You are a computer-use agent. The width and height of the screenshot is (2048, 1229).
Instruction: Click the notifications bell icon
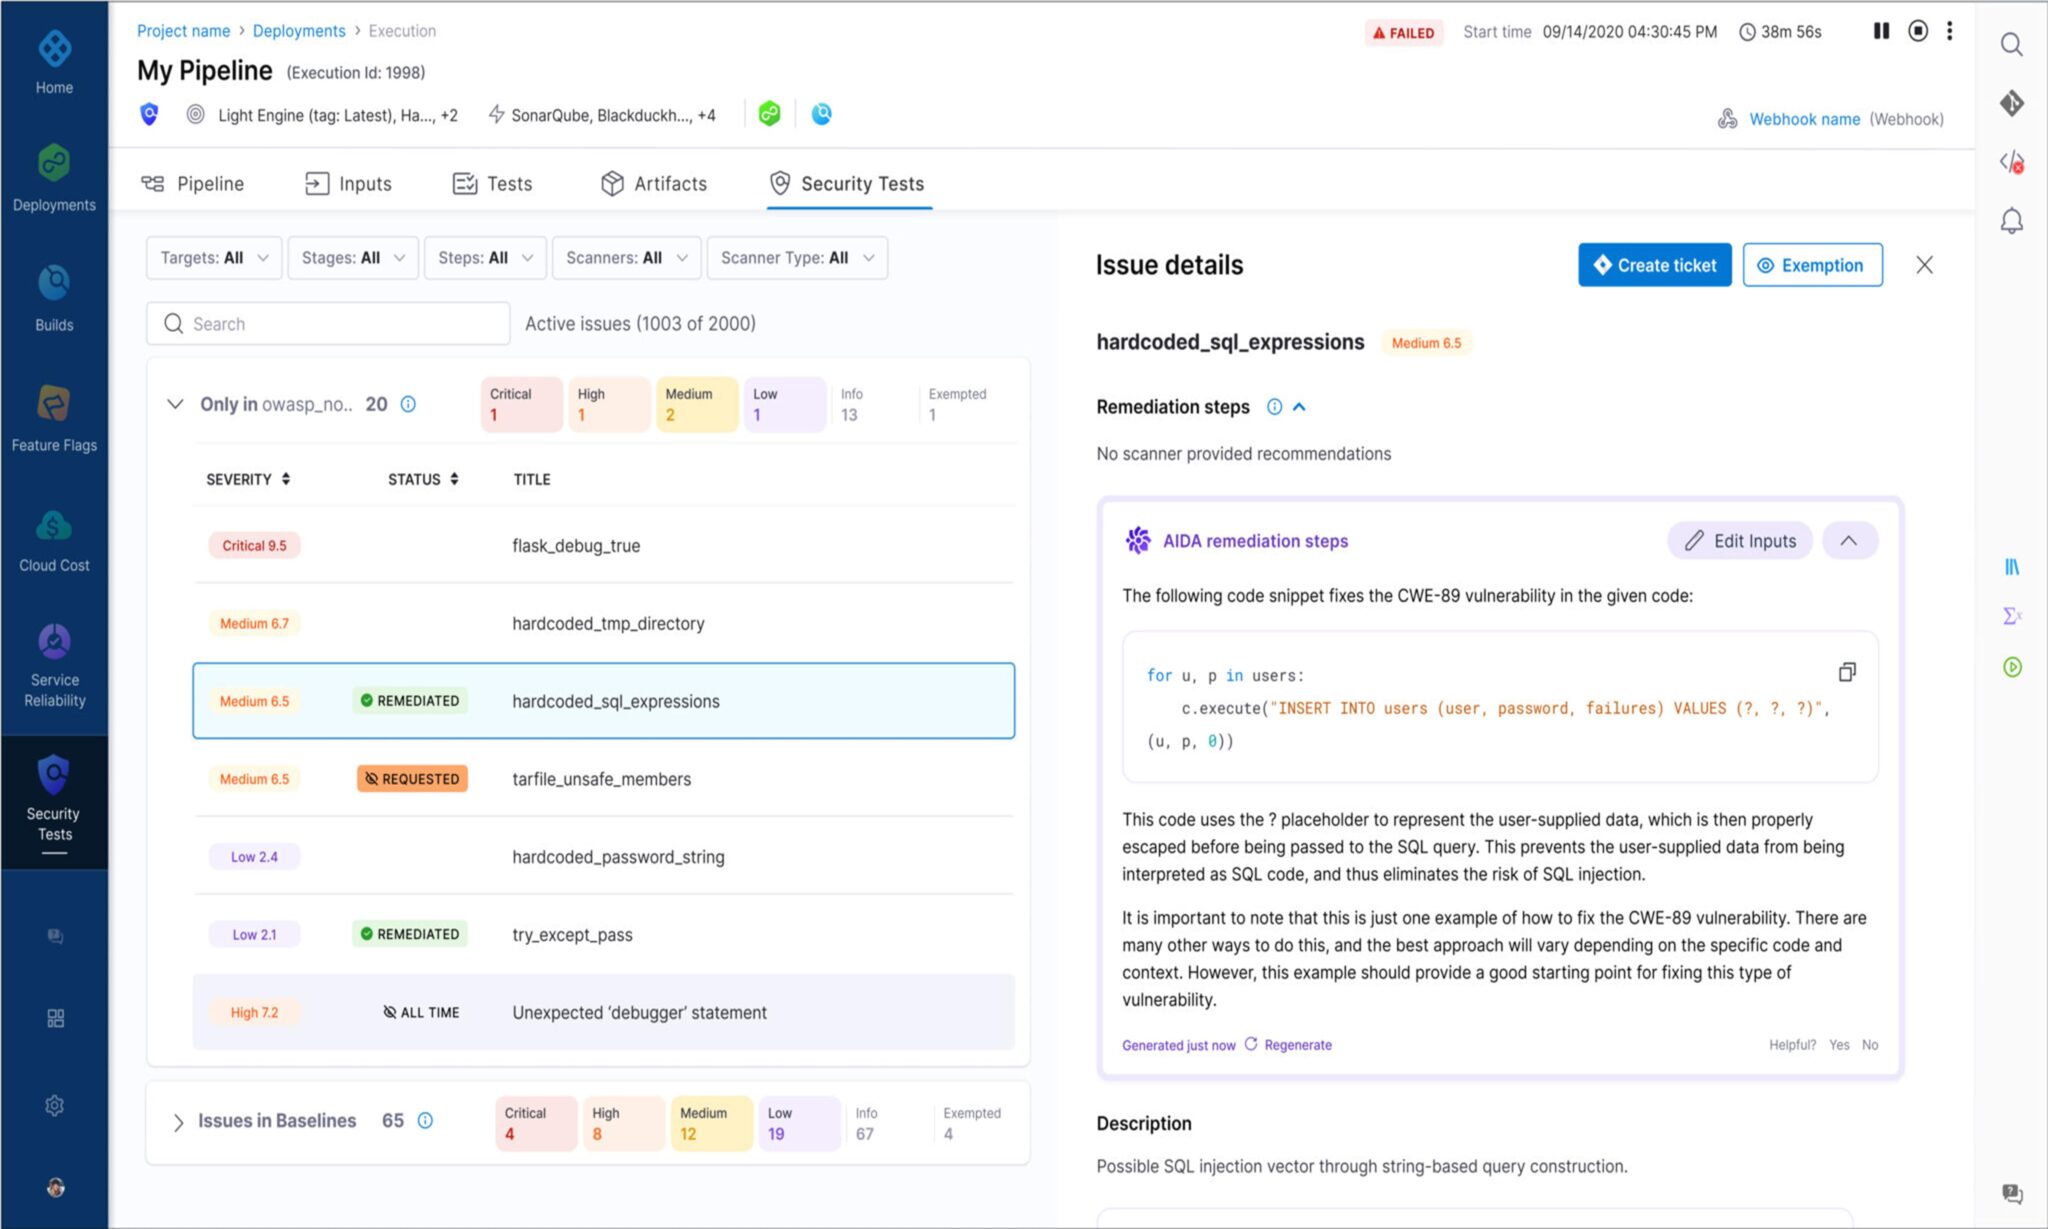pyautogui.click(x=2011, y=221)
